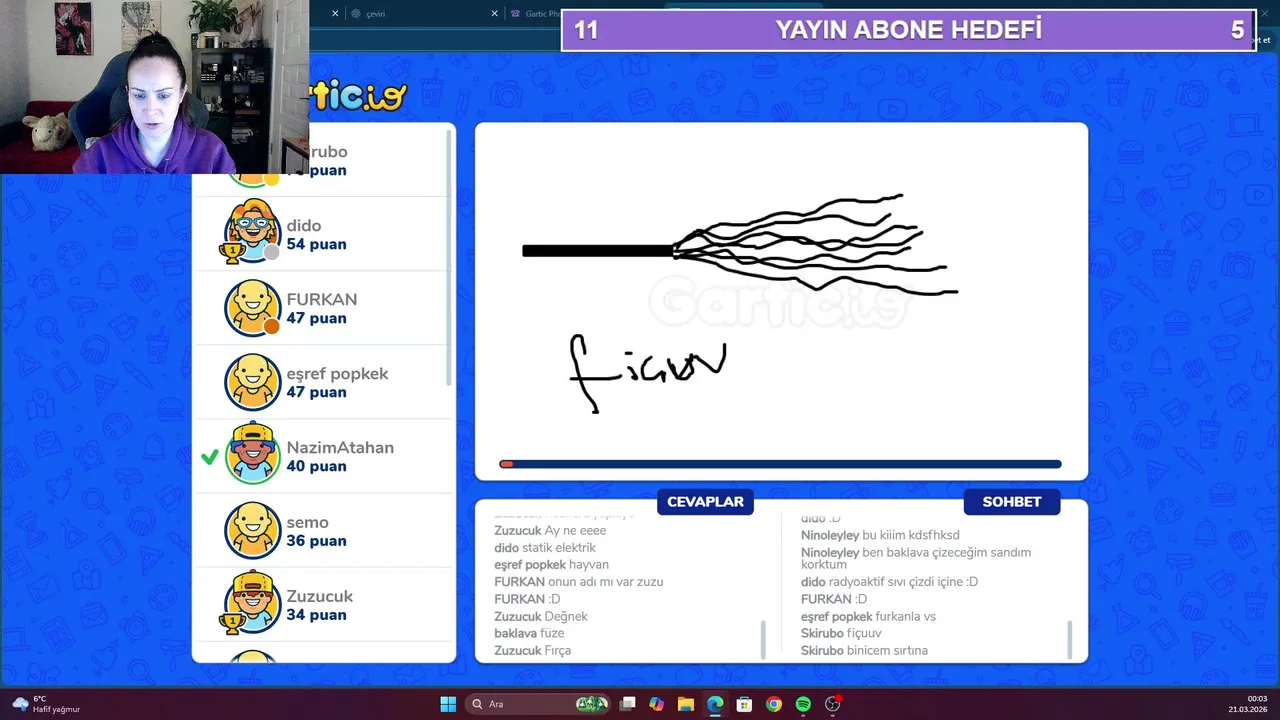The height and width of the screenshot is (720, 1280).
Task: Click chat message 'Ninoleyley bu kiiim kdsfhksd'
Action: [880, 536]
